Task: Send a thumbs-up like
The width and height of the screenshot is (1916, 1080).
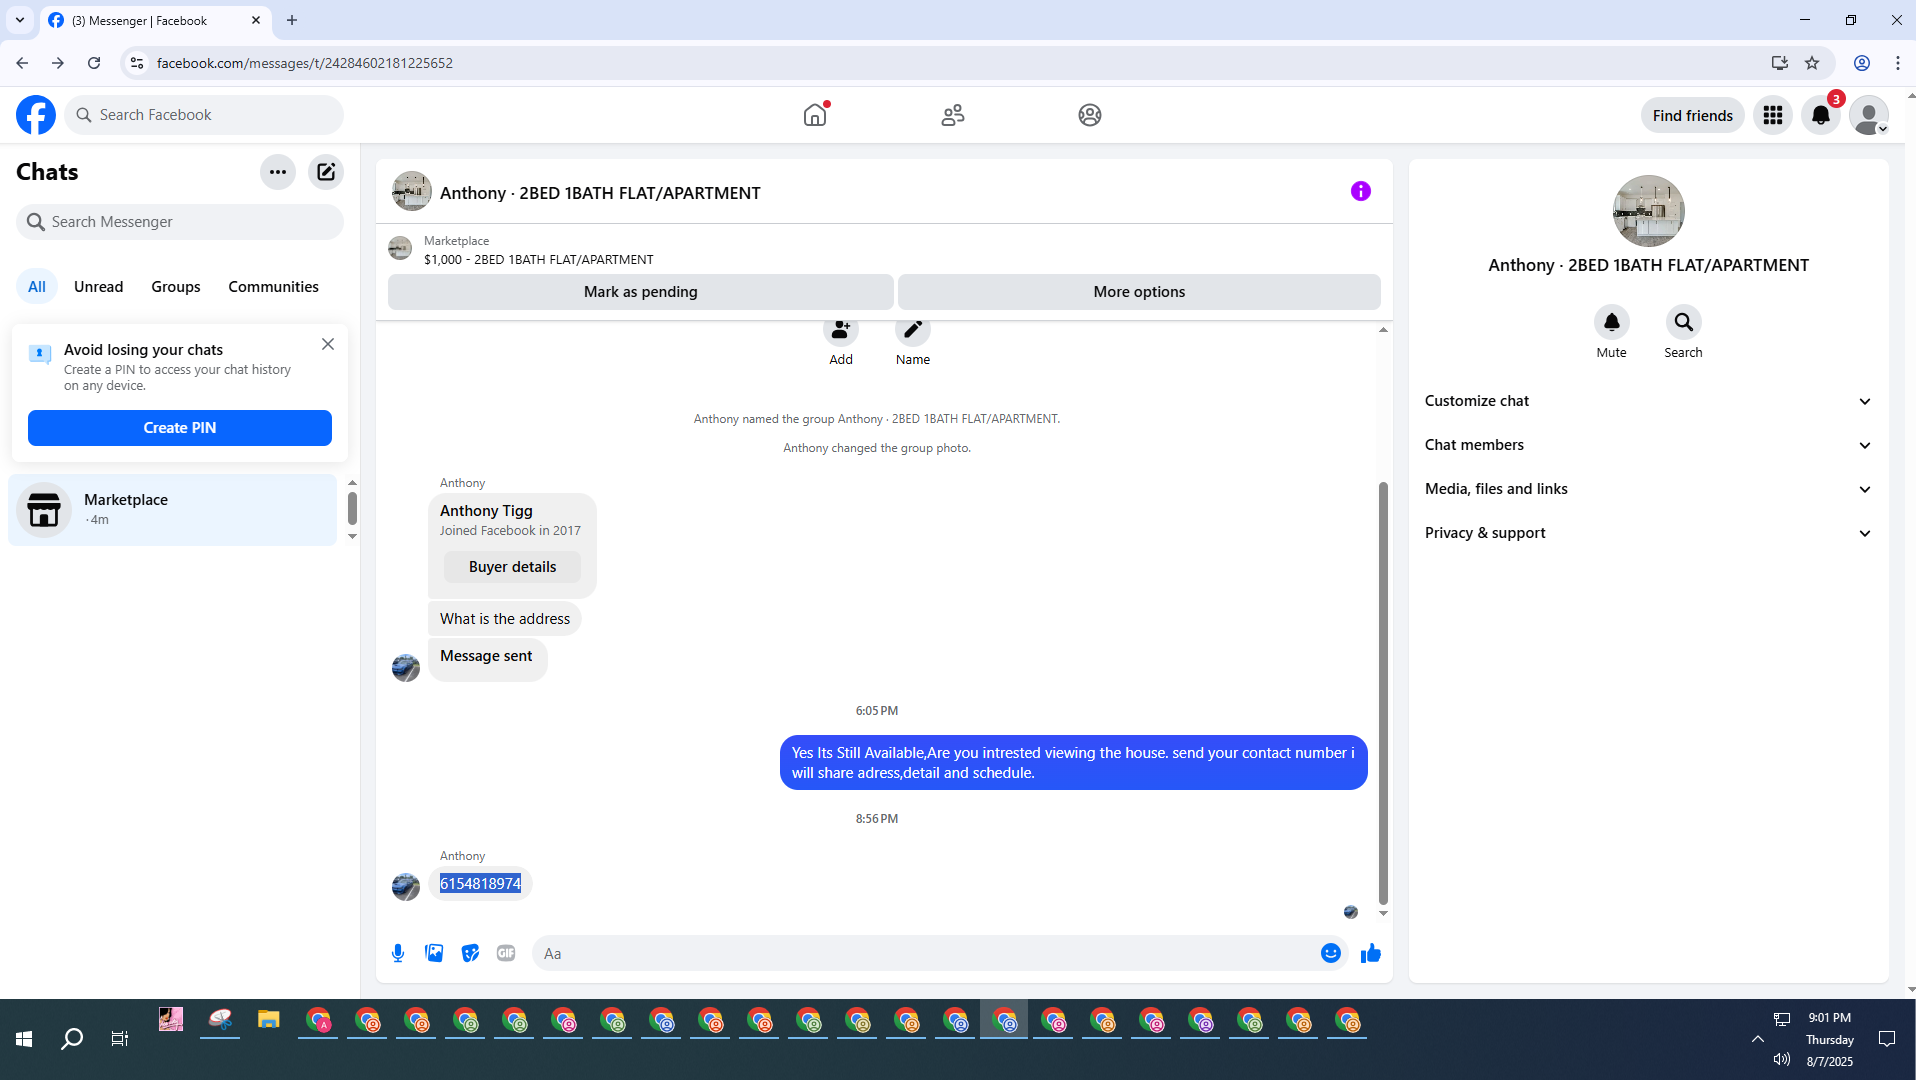Action: tap(1371, 953)
